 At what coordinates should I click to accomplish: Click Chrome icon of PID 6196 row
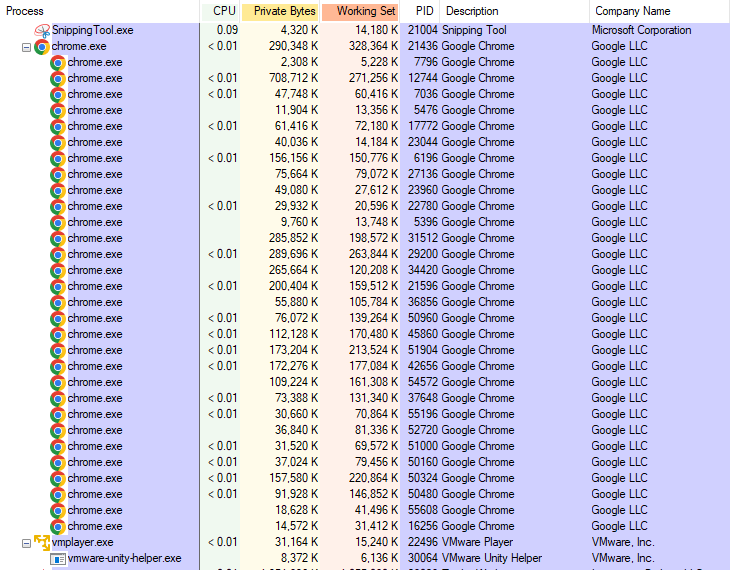(58, 159)
